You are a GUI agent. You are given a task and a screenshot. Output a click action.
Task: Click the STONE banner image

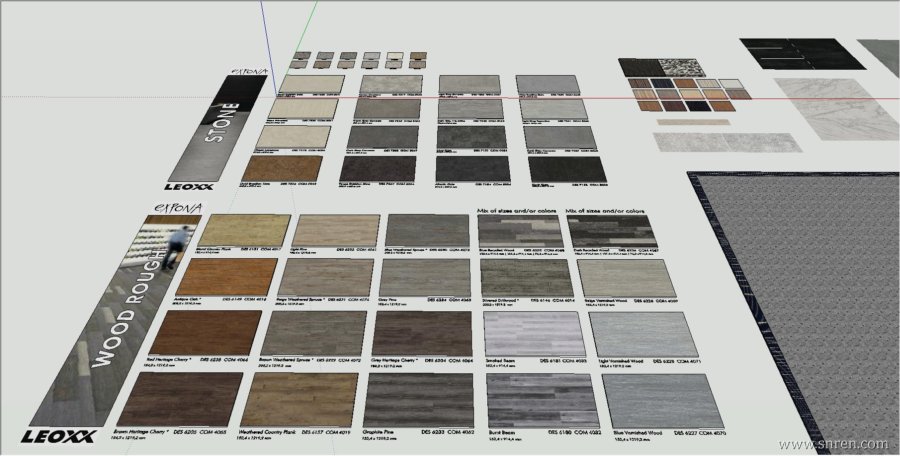218,128
